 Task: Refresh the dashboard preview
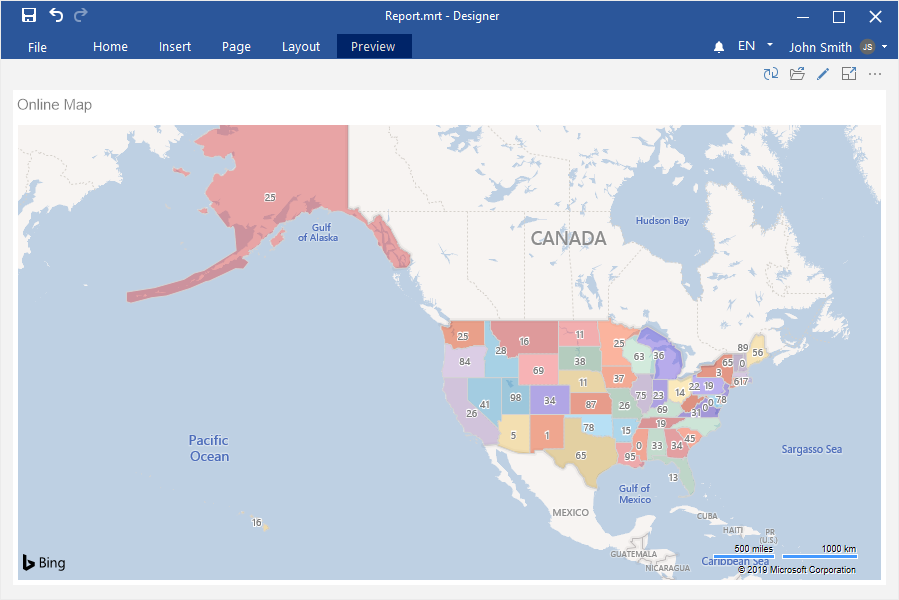tap(771, 74)
